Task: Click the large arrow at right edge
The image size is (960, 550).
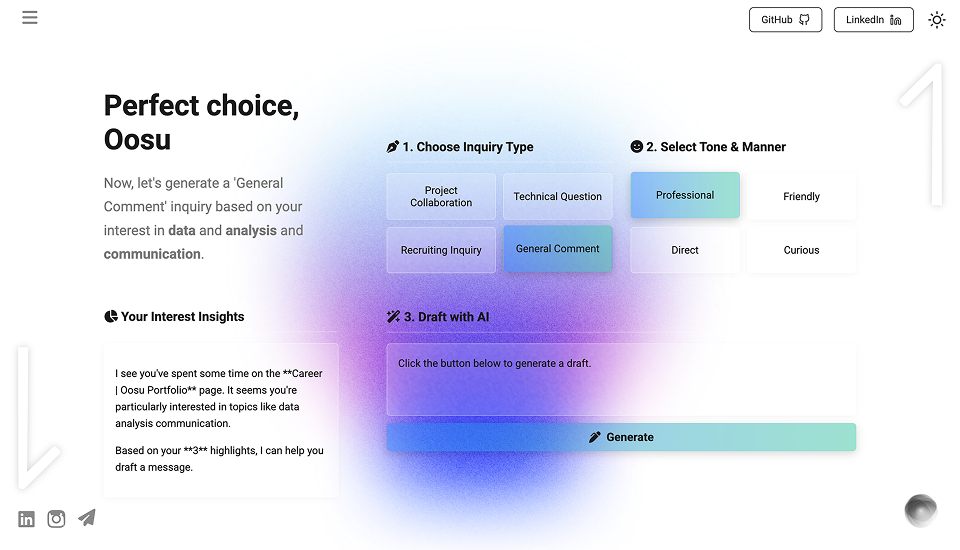Action: tap(921, 134)
